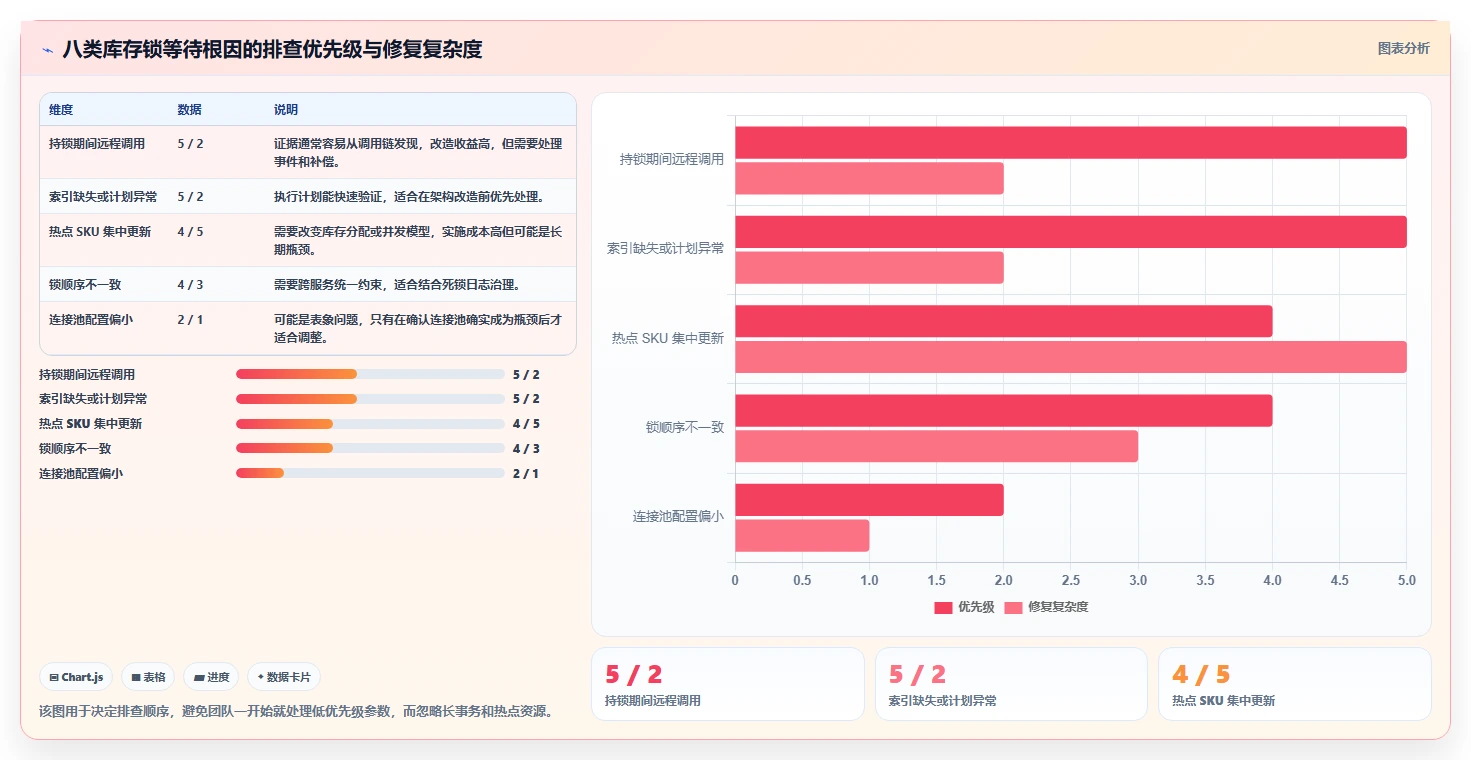The width and height of the screenshot is (1471, 760).
Task: Click the 修复复杂度 bar for 锁顺序不一致 in chart
Action: click(x=937, y=446)
